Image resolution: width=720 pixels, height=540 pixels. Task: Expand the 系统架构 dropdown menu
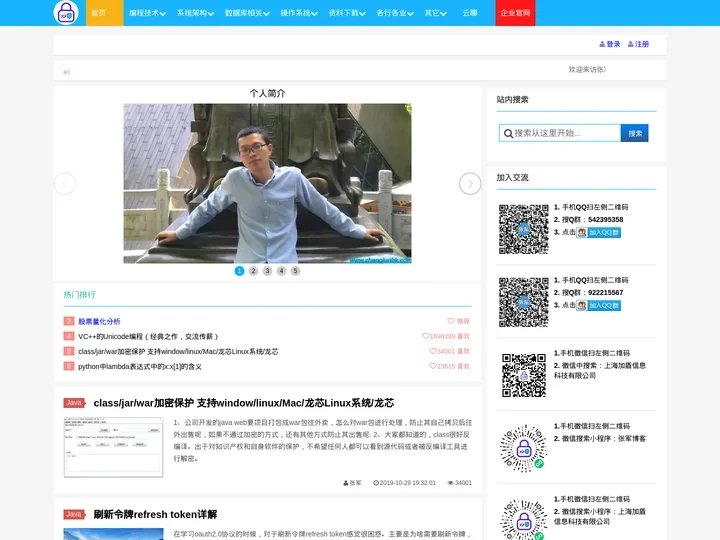click(x=195, y=13)
